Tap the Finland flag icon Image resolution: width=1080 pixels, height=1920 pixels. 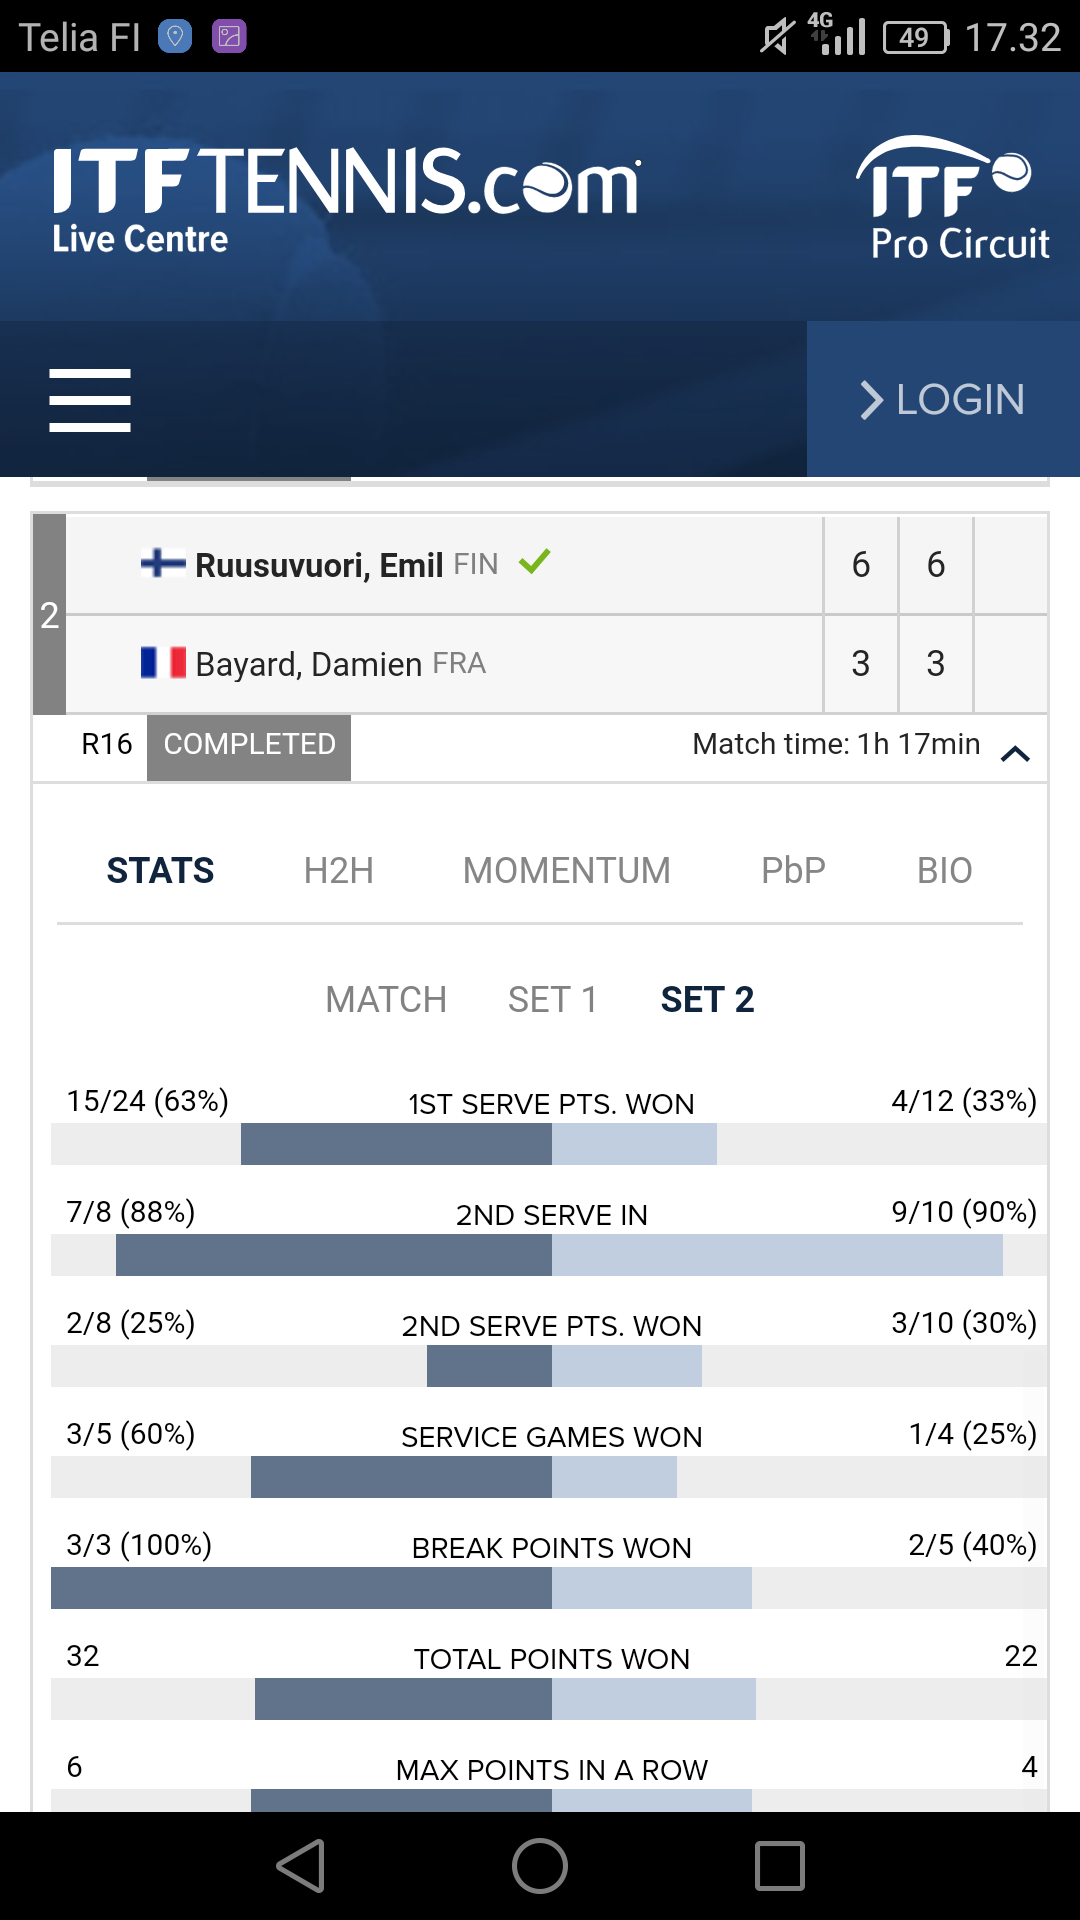(x=163, y=563)
